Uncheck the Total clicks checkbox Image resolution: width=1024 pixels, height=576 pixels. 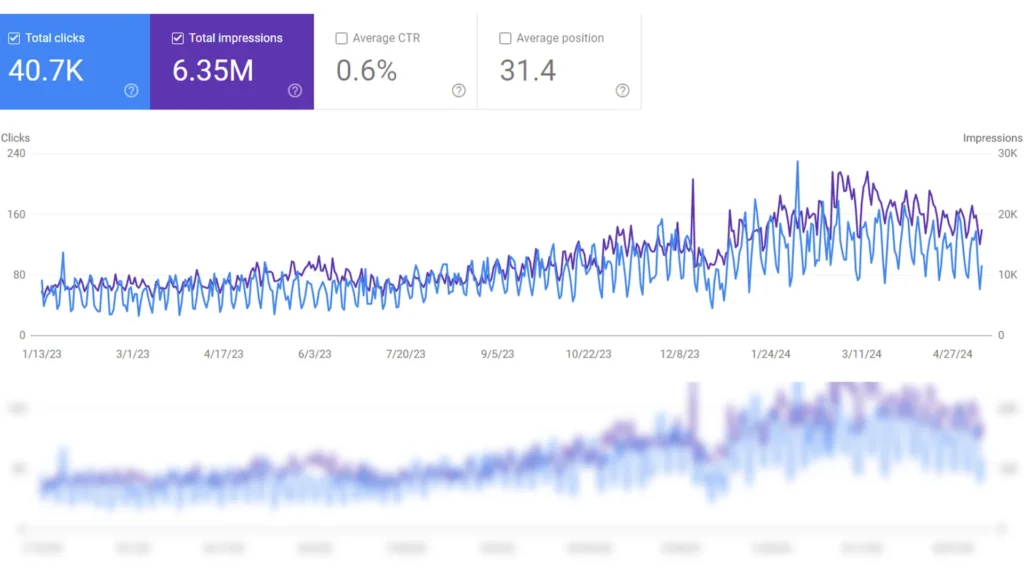(x=14, y=38)
